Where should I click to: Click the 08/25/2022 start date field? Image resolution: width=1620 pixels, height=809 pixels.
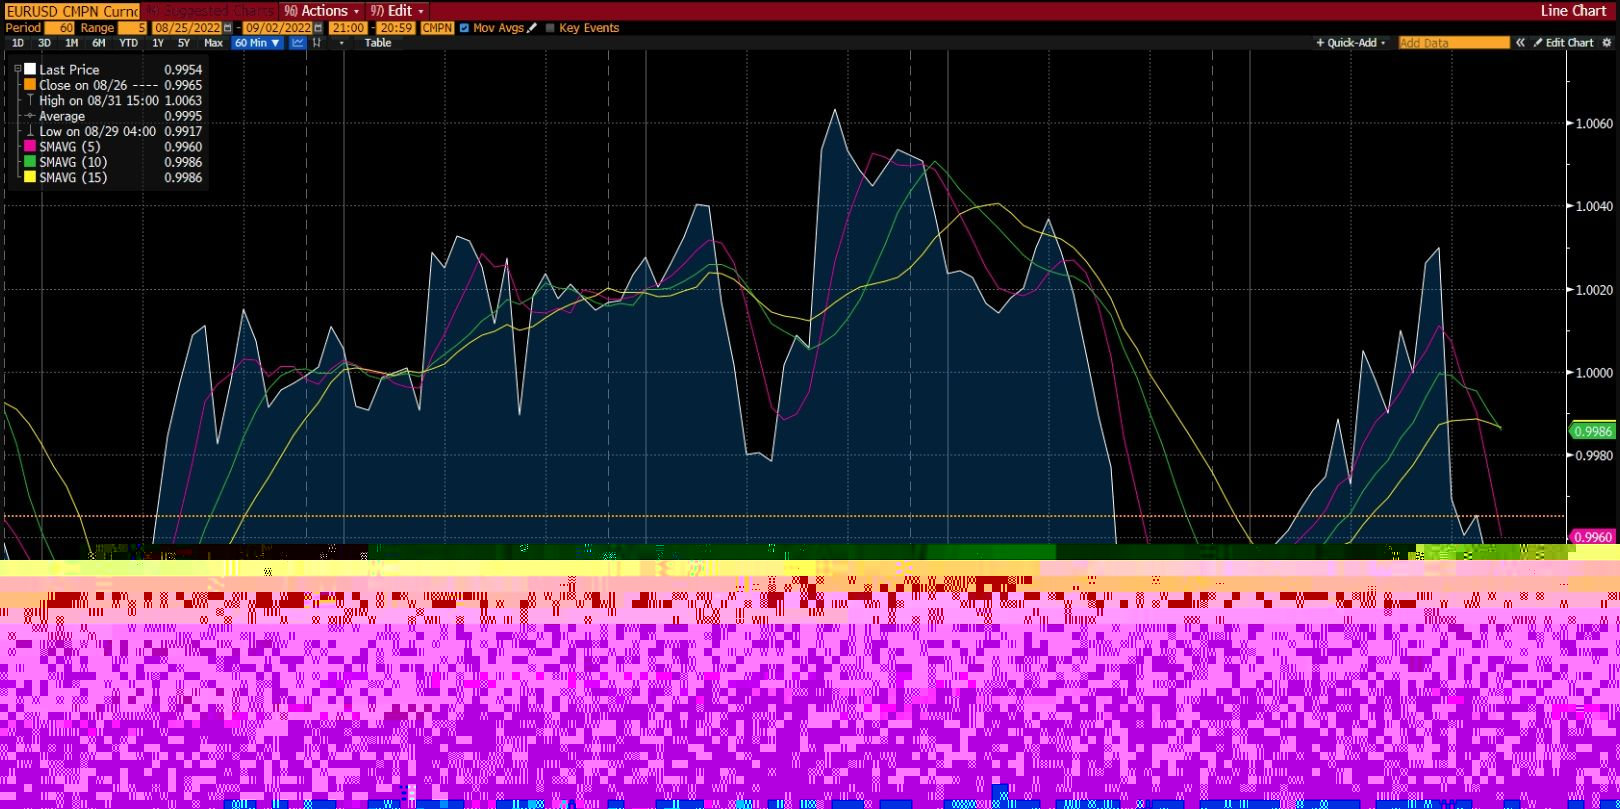click(187, 28)
